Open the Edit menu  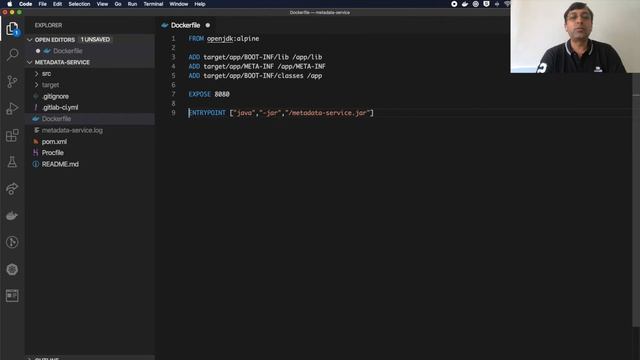click(58, 4)
